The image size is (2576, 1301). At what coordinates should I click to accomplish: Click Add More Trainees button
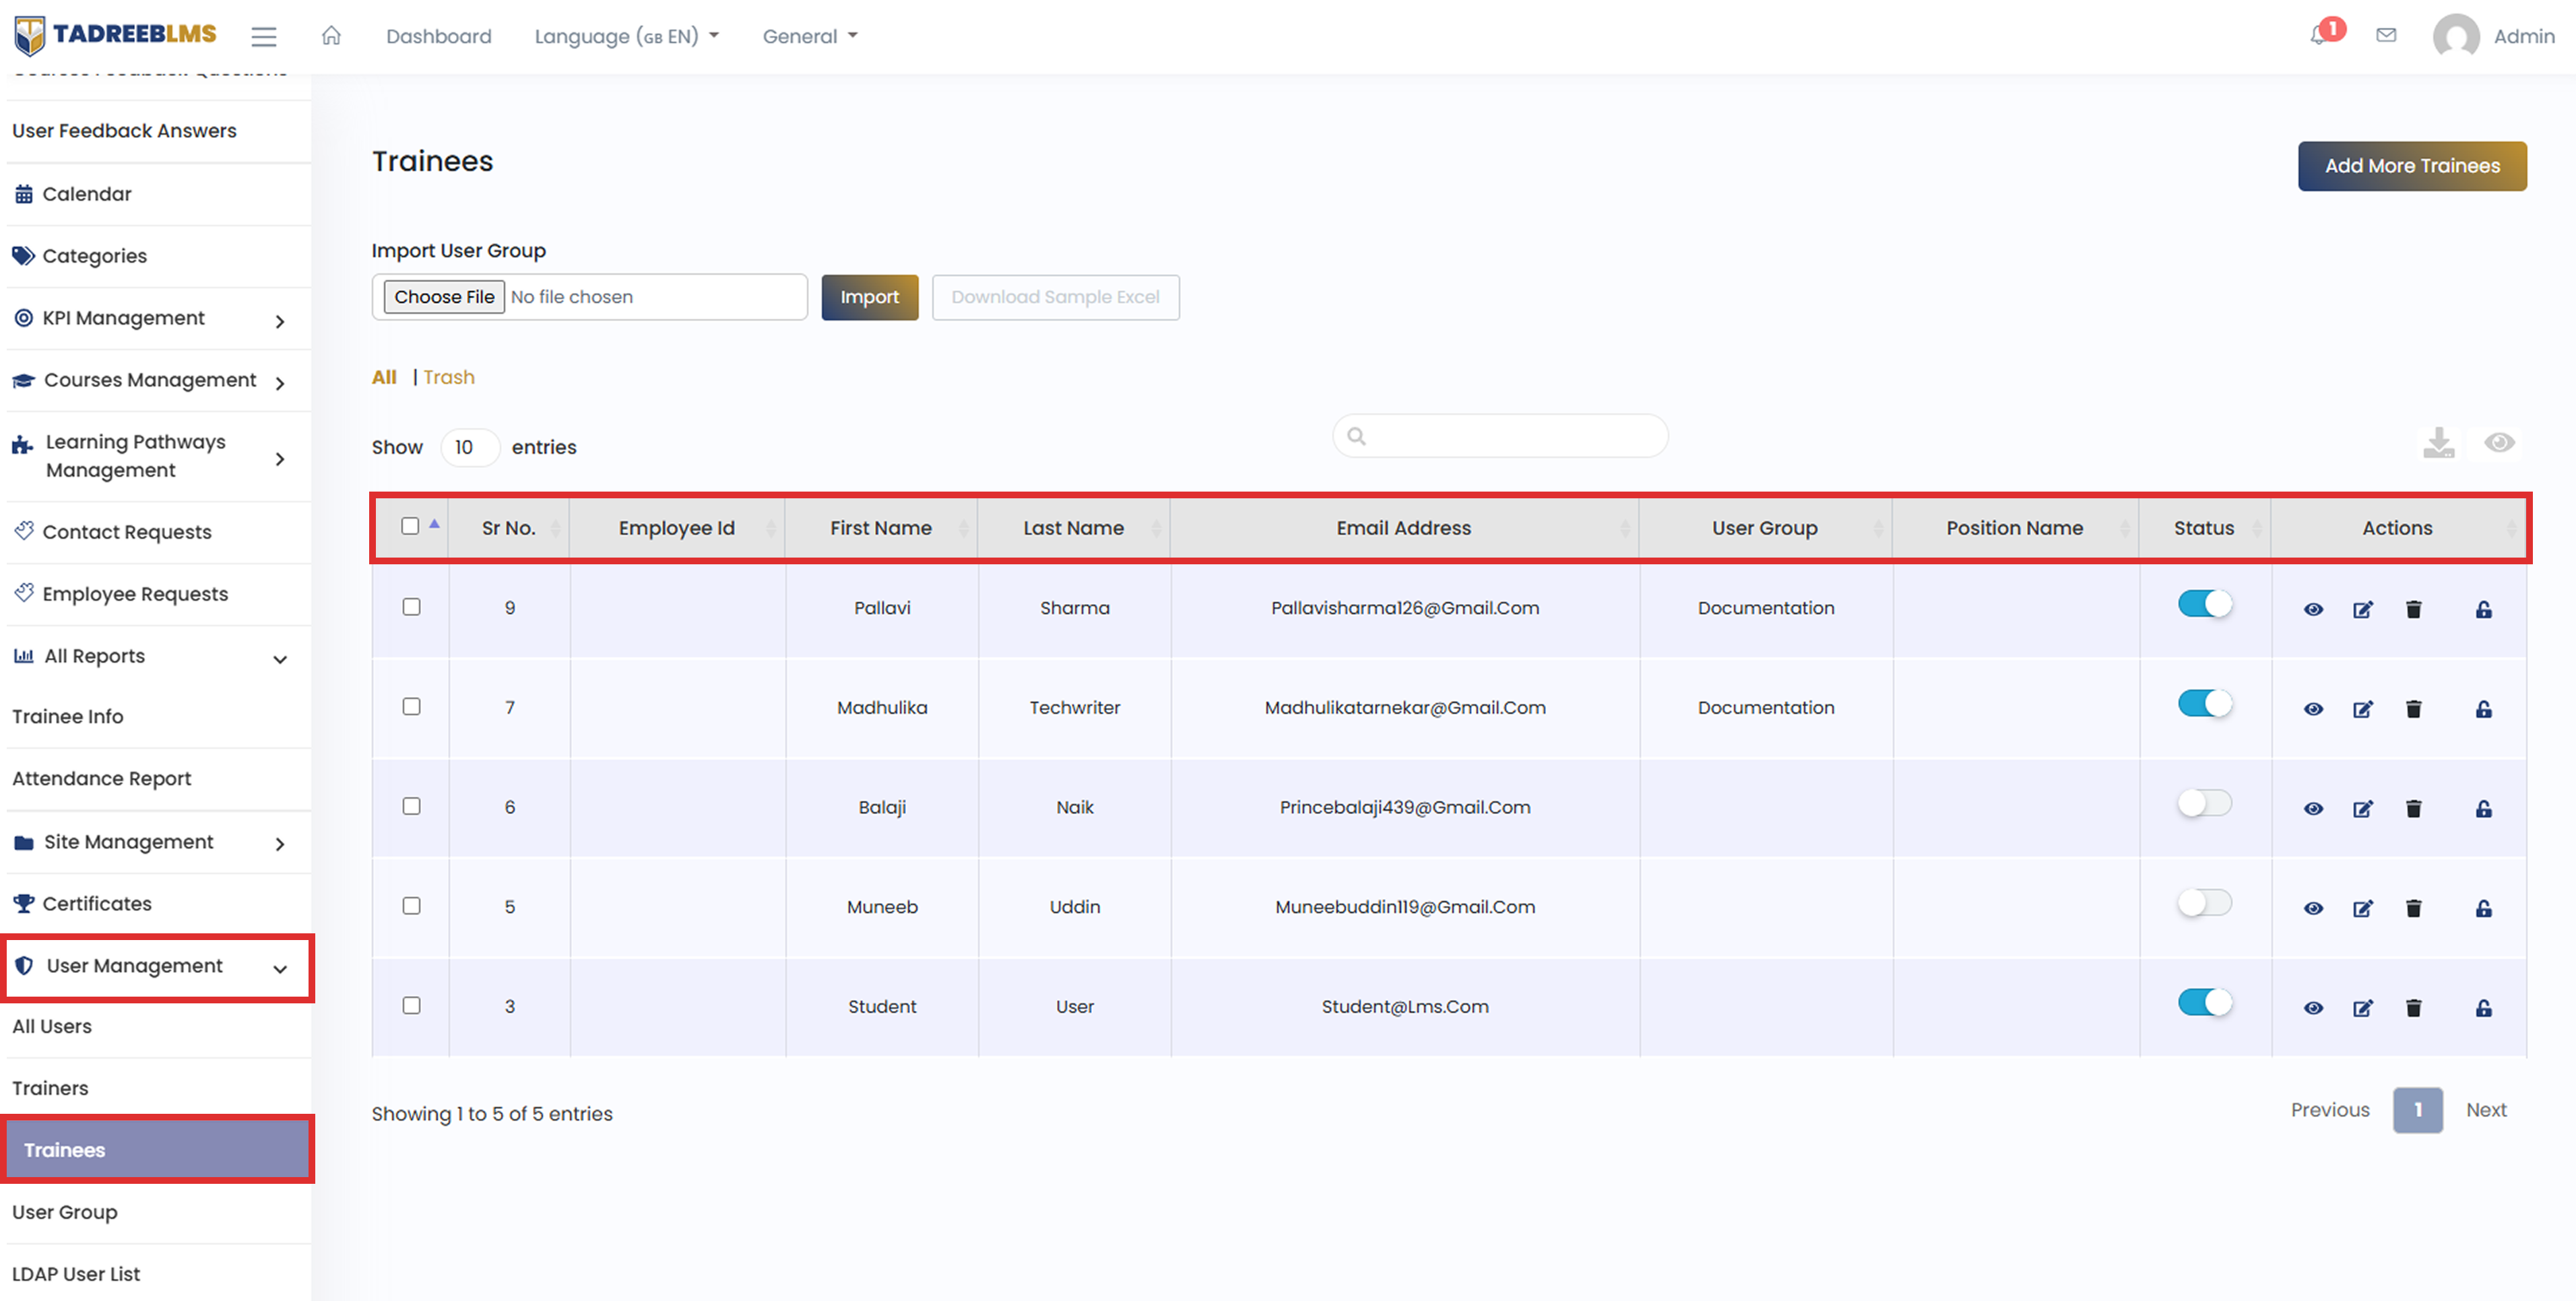point(2412,166)
